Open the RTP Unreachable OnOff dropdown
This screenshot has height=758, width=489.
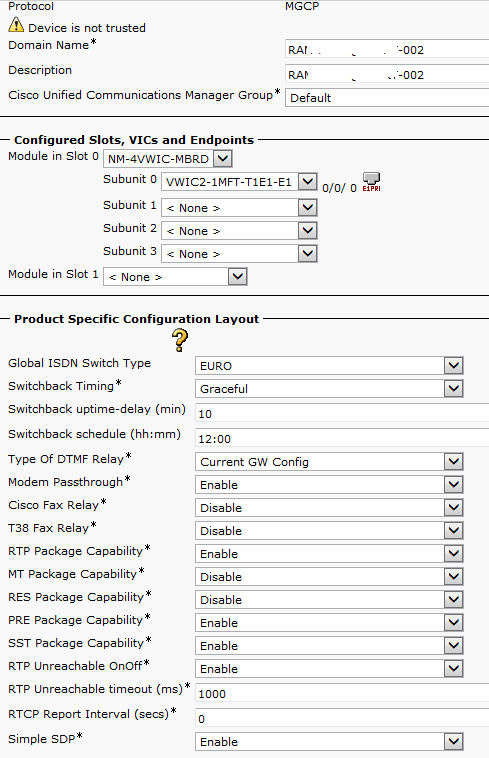(x=329, y=669)
